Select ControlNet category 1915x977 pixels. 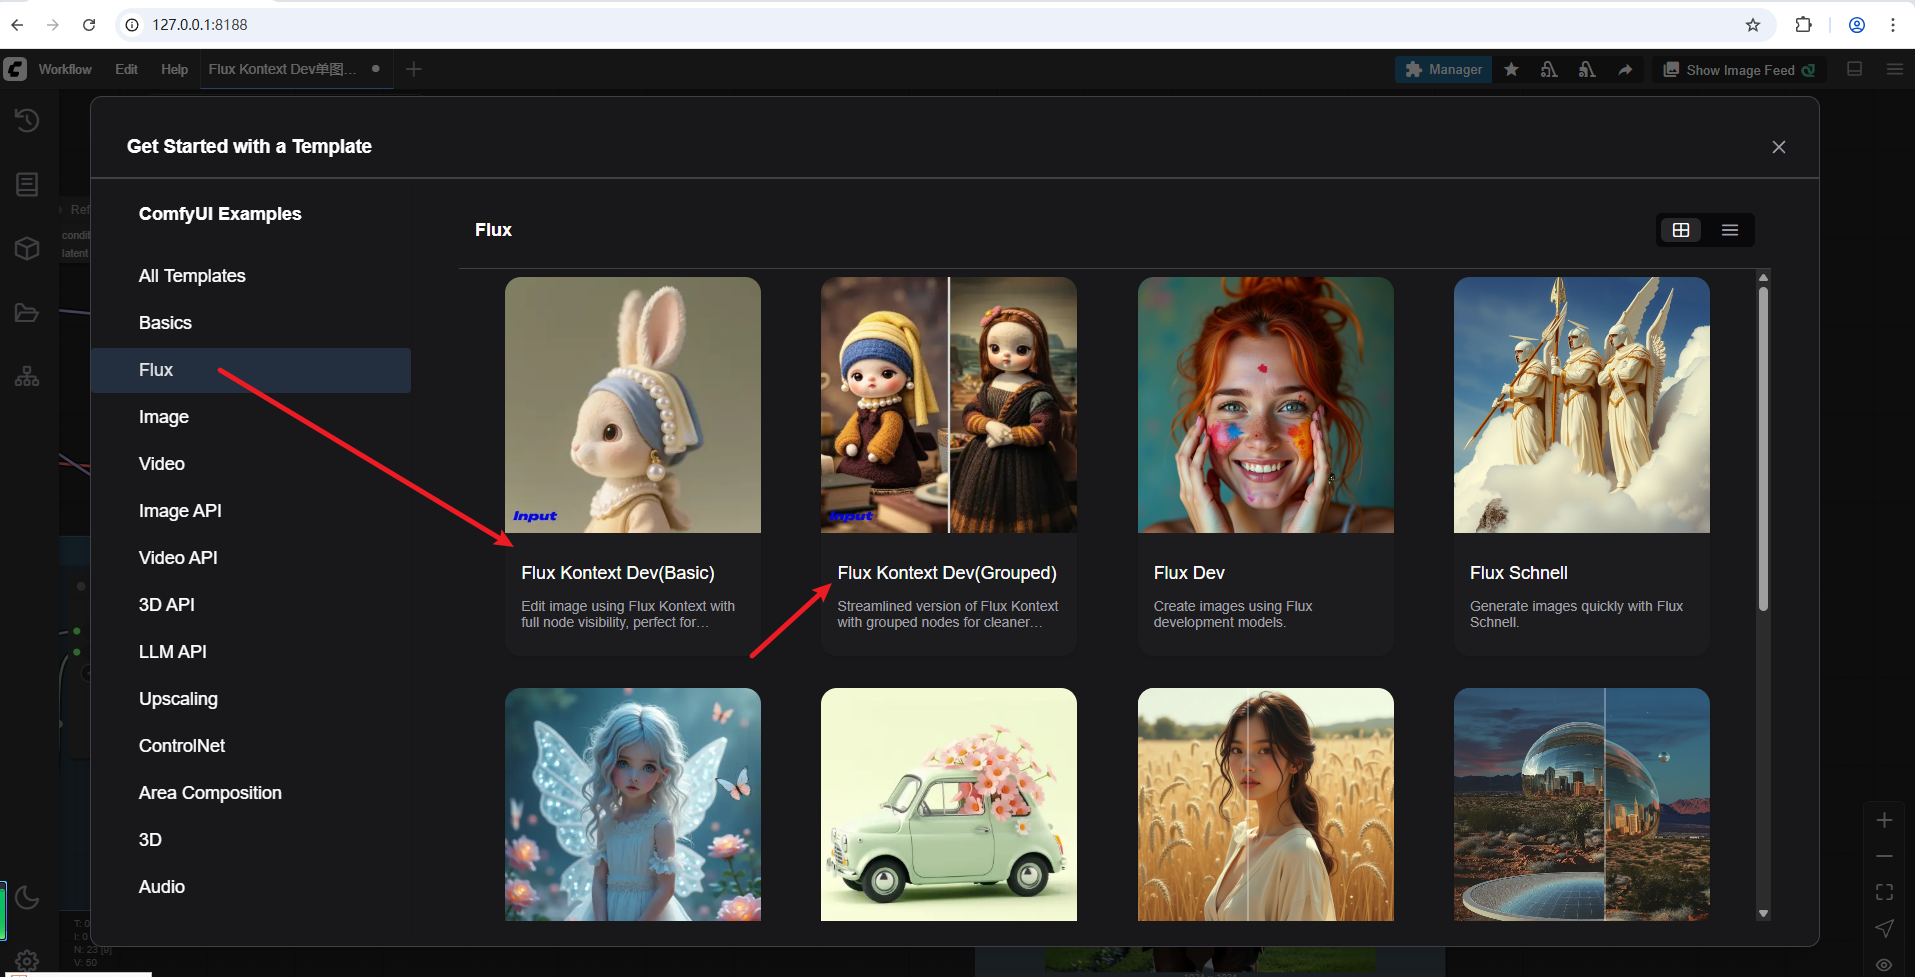pyautogui.click(x=251, y=746)
